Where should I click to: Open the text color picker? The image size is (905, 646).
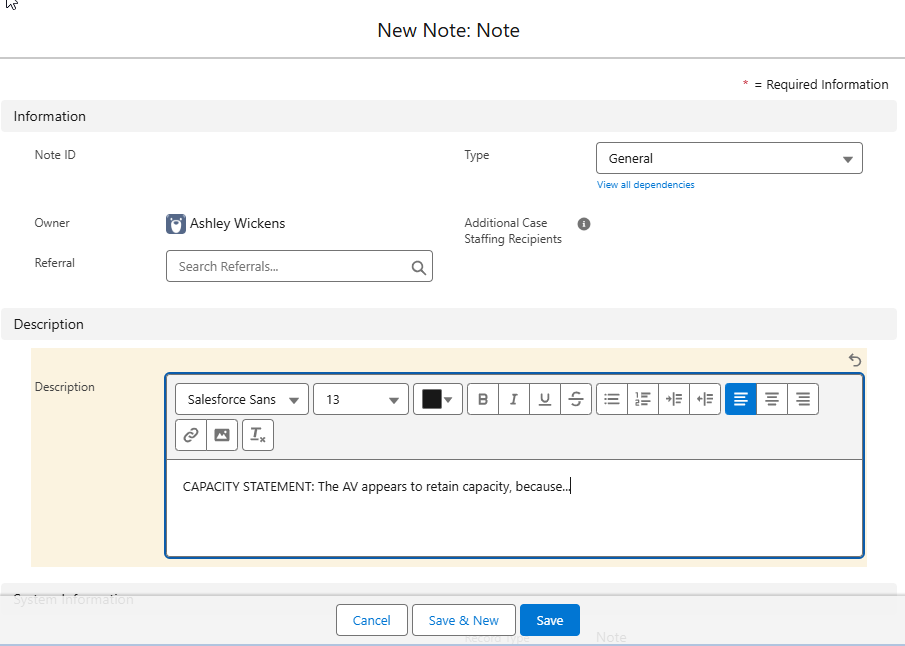coord(437,399)
